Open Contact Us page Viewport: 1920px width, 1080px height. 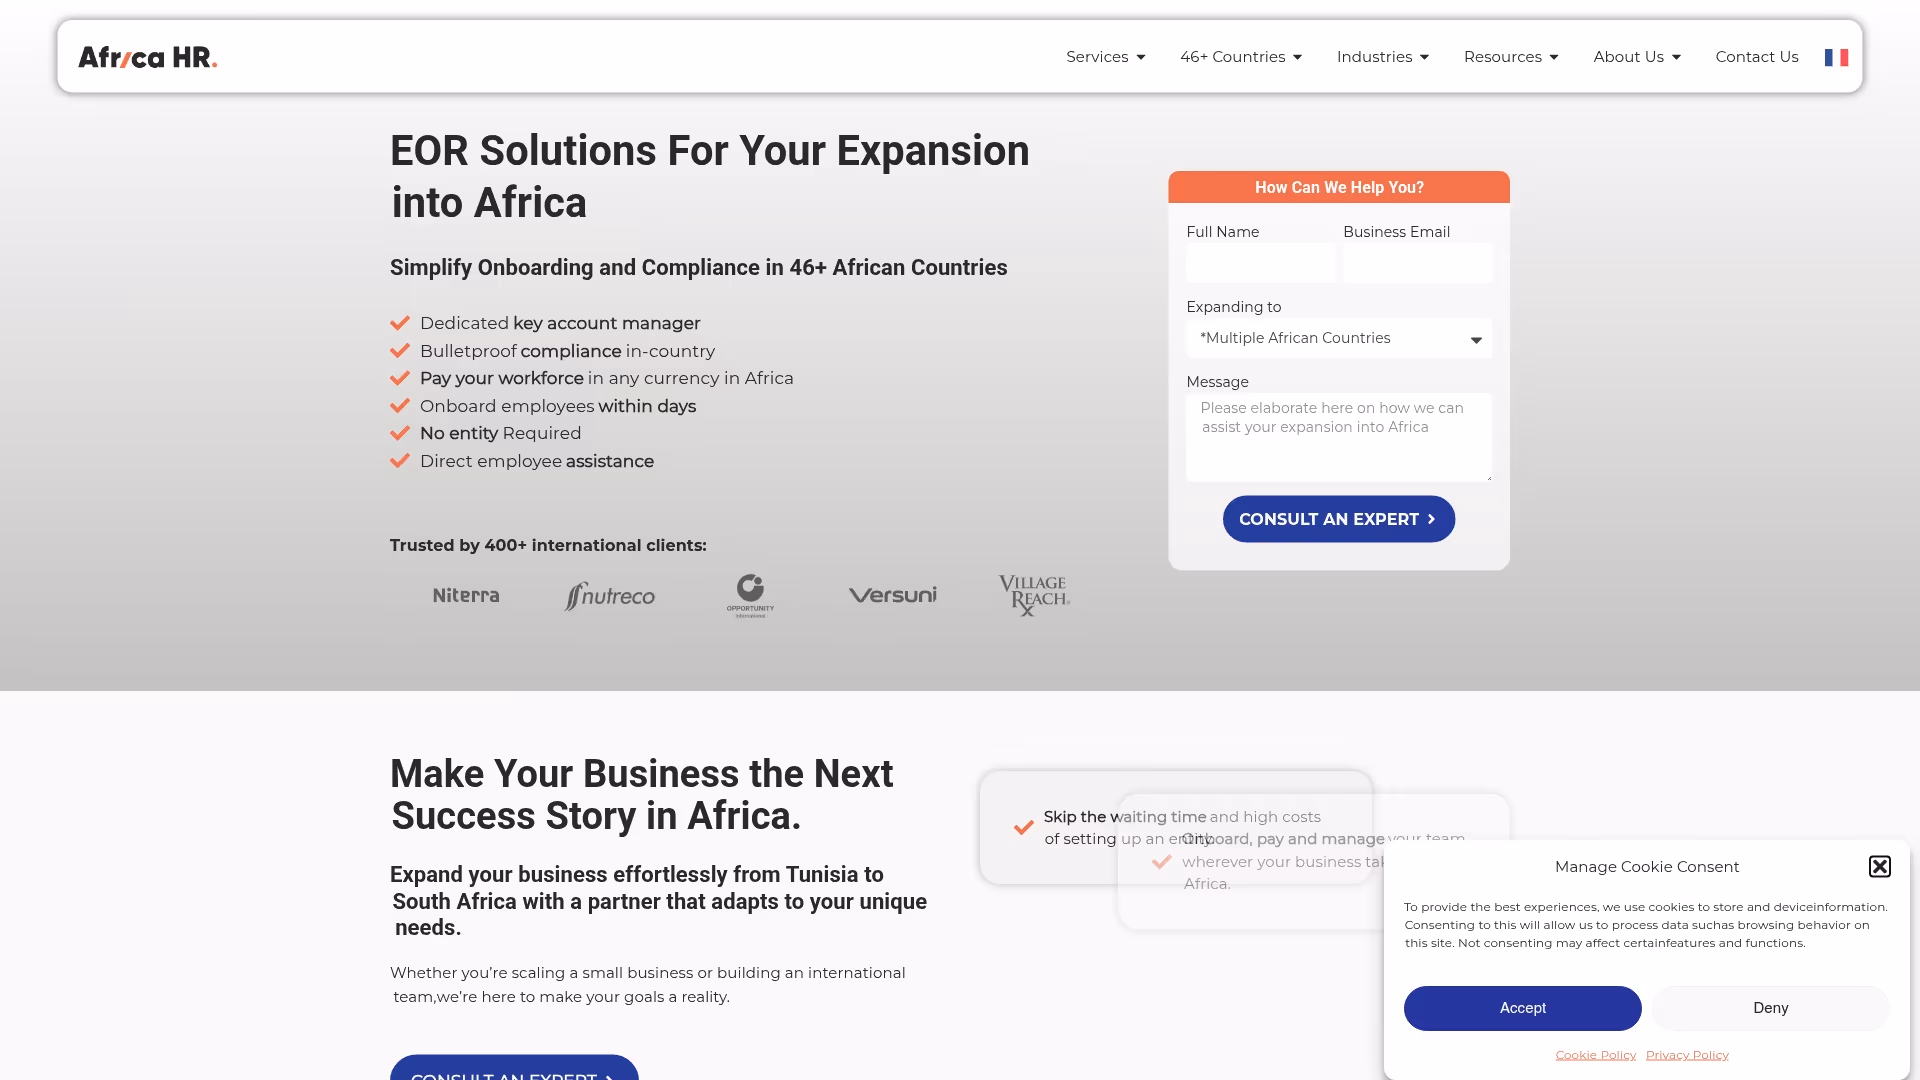click(1756, 57)
